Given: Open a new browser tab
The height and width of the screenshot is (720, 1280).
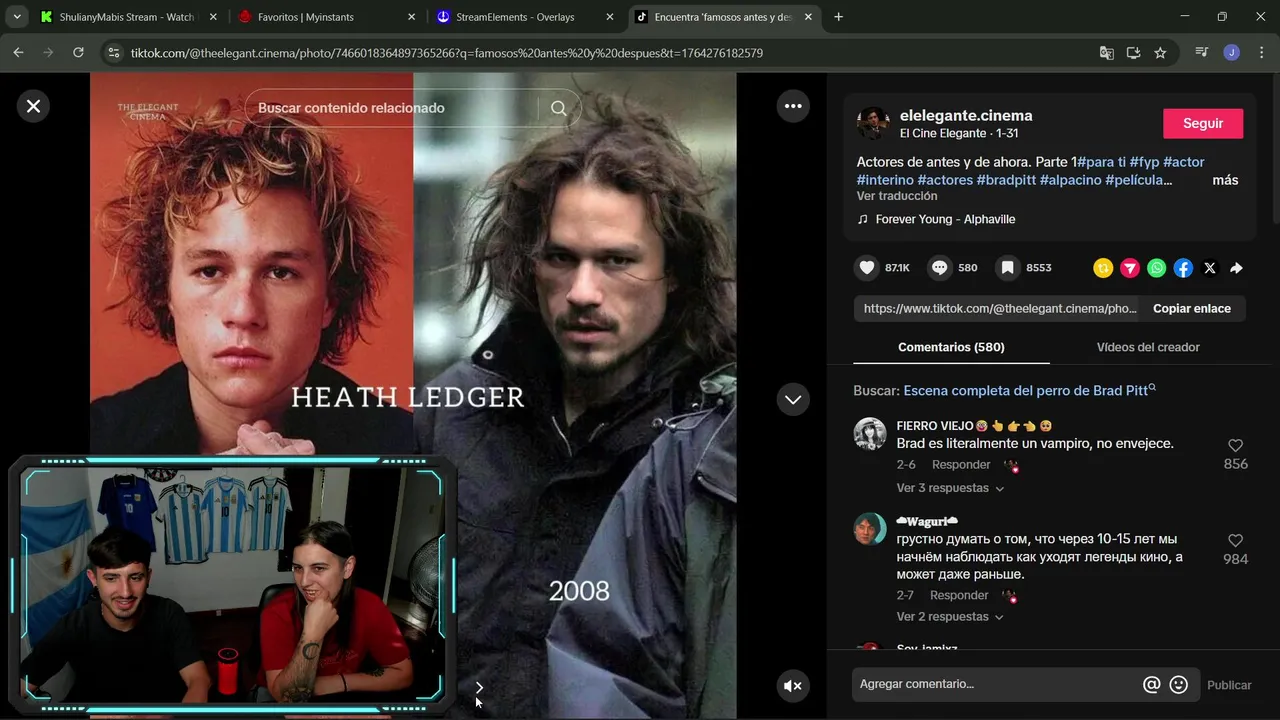Looking at the screenshot, I should click(838, 17).
